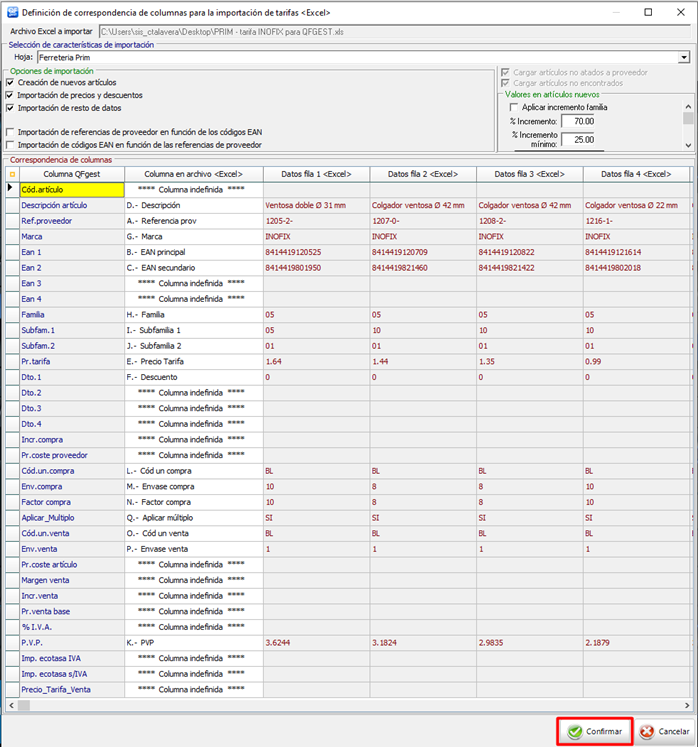The height and width of the screenshot is (747, 698).
Task: Open column mapping for Cód.artículo row
Action: [194, 190]
